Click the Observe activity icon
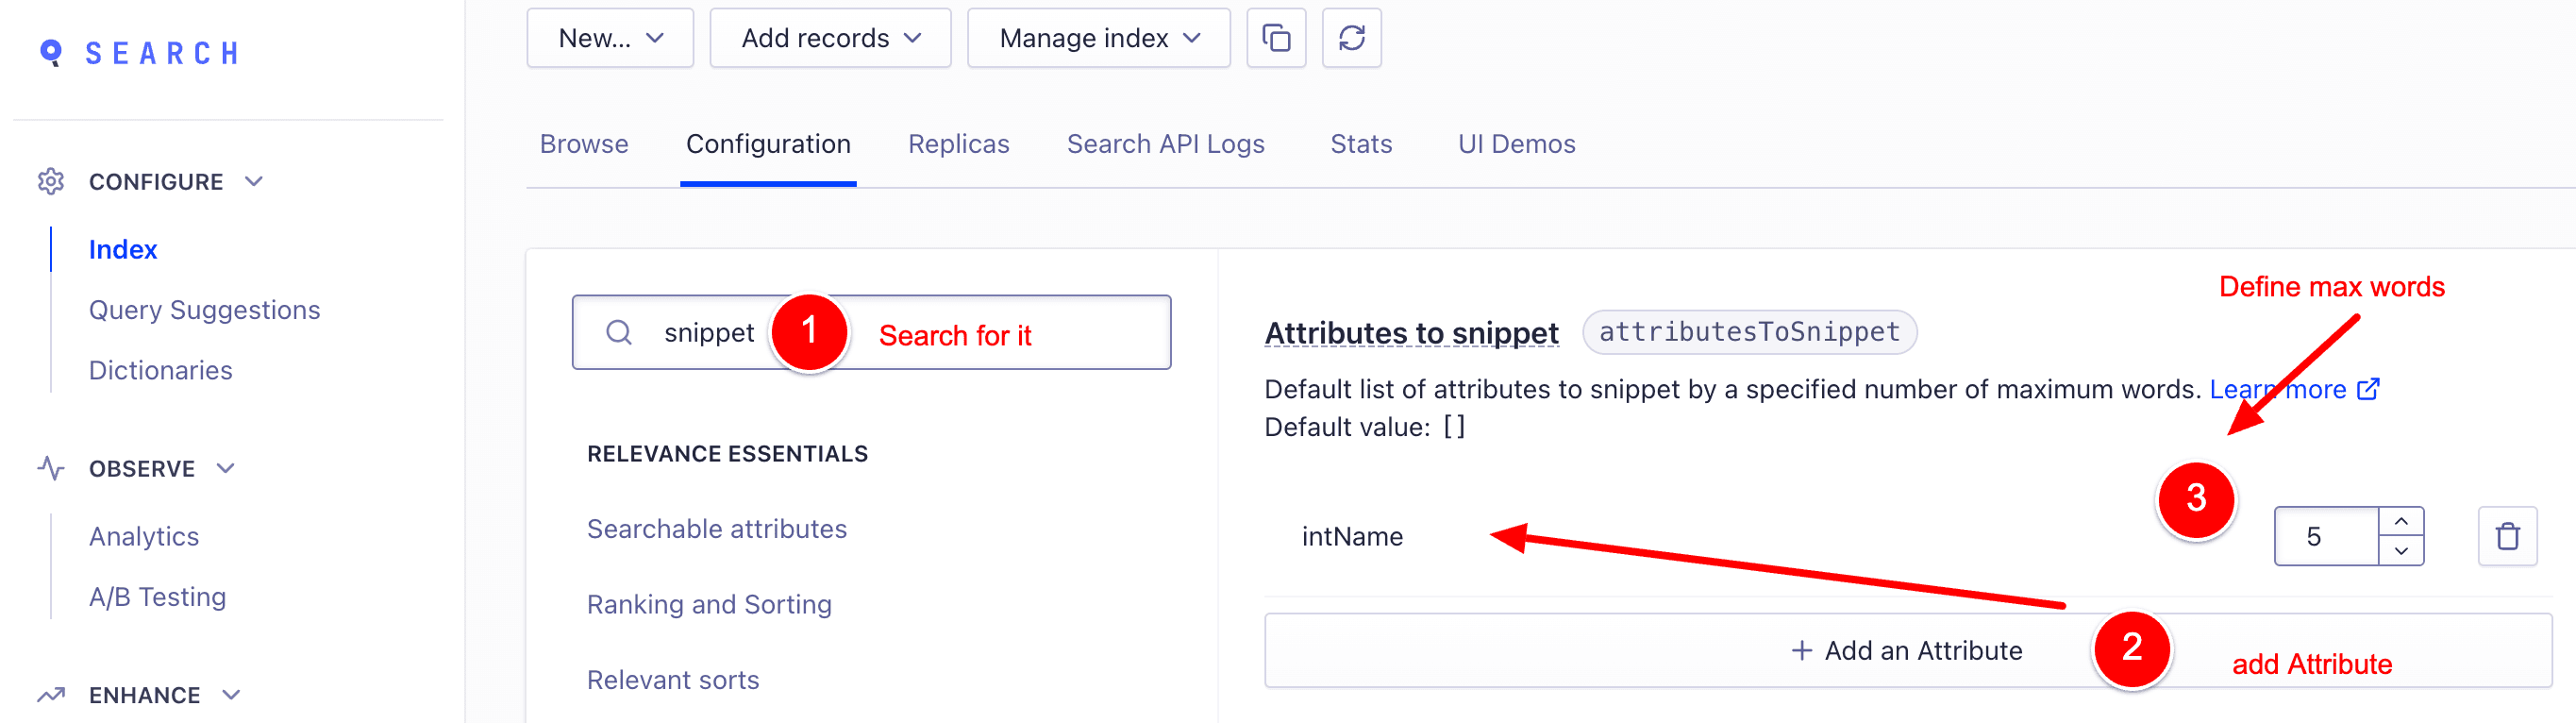This screenshot has width=2576, height=723. click(x=51, y=468)
